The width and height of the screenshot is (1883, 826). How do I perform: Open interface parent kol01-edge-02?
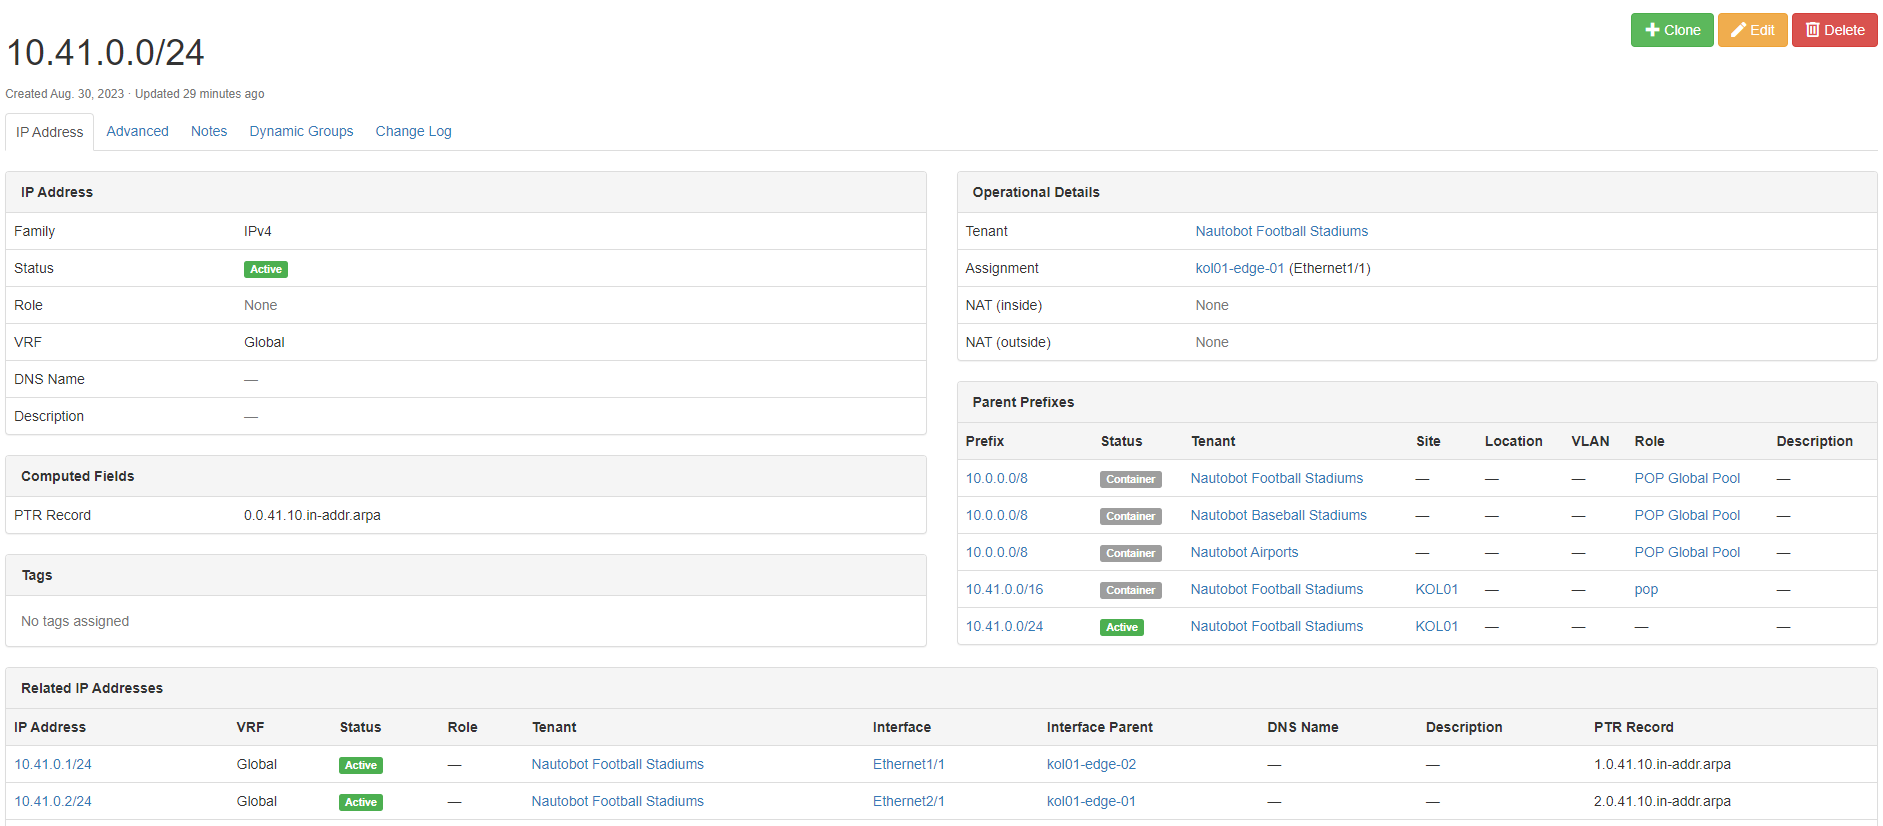point(1091,764)
